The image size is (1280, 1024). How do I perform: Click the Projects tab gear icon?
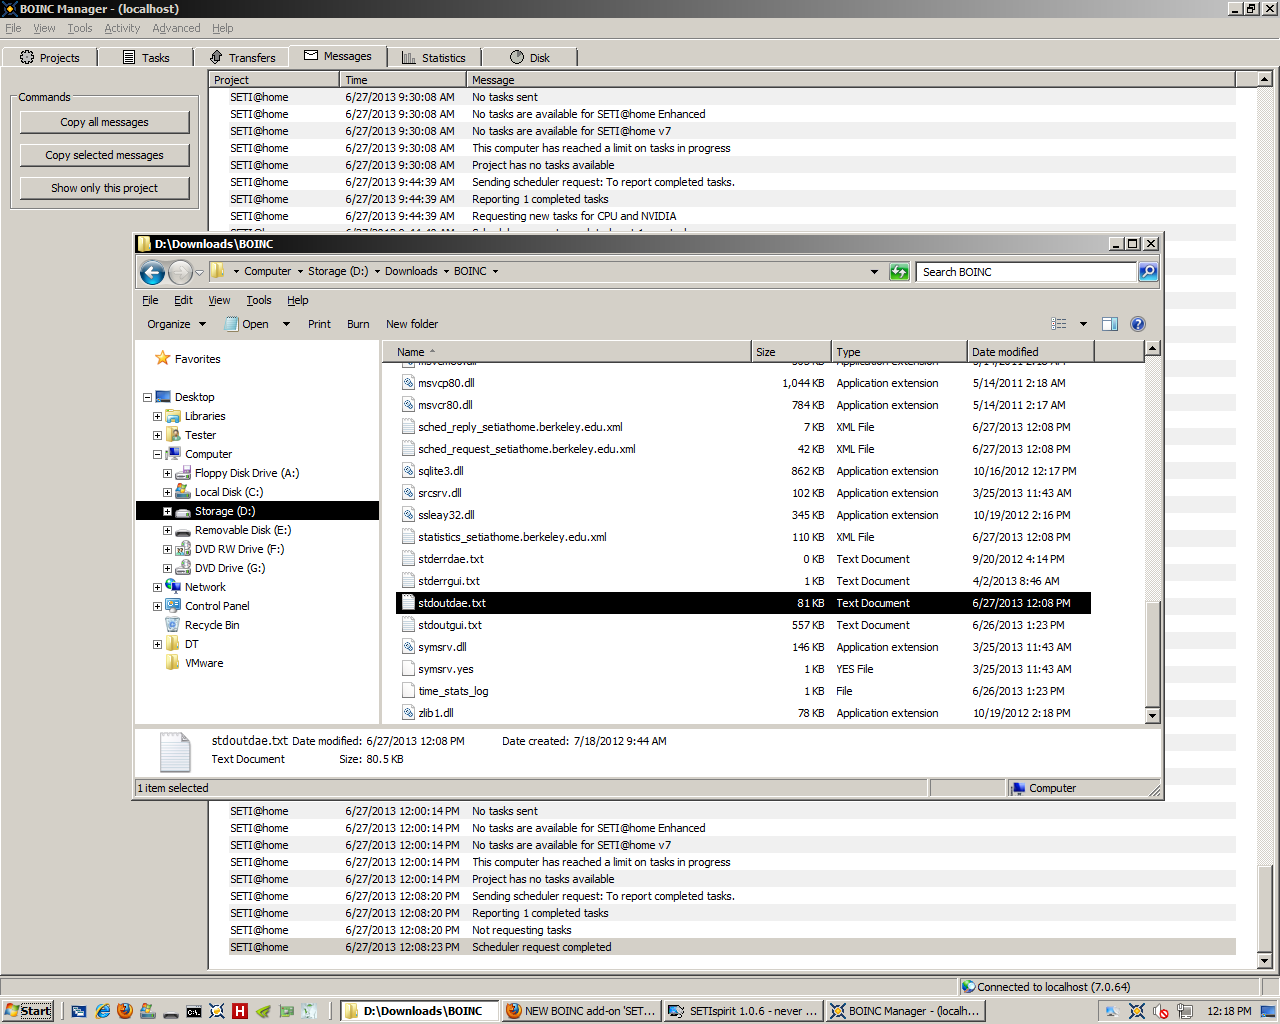coord(27,57)
